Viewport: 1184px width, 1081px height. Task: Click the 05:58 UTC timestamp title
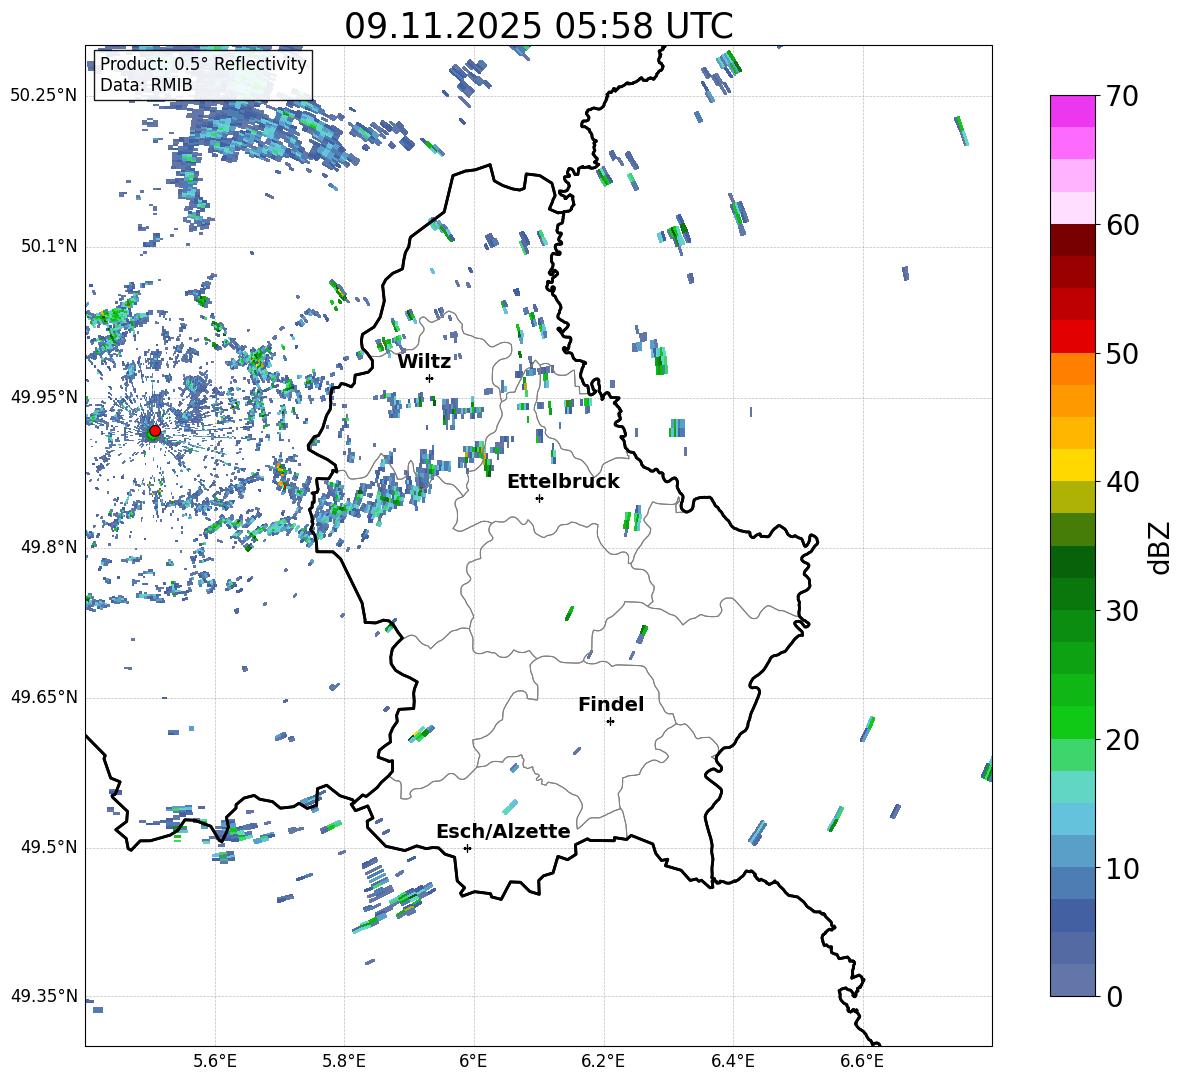click(538, 26)
